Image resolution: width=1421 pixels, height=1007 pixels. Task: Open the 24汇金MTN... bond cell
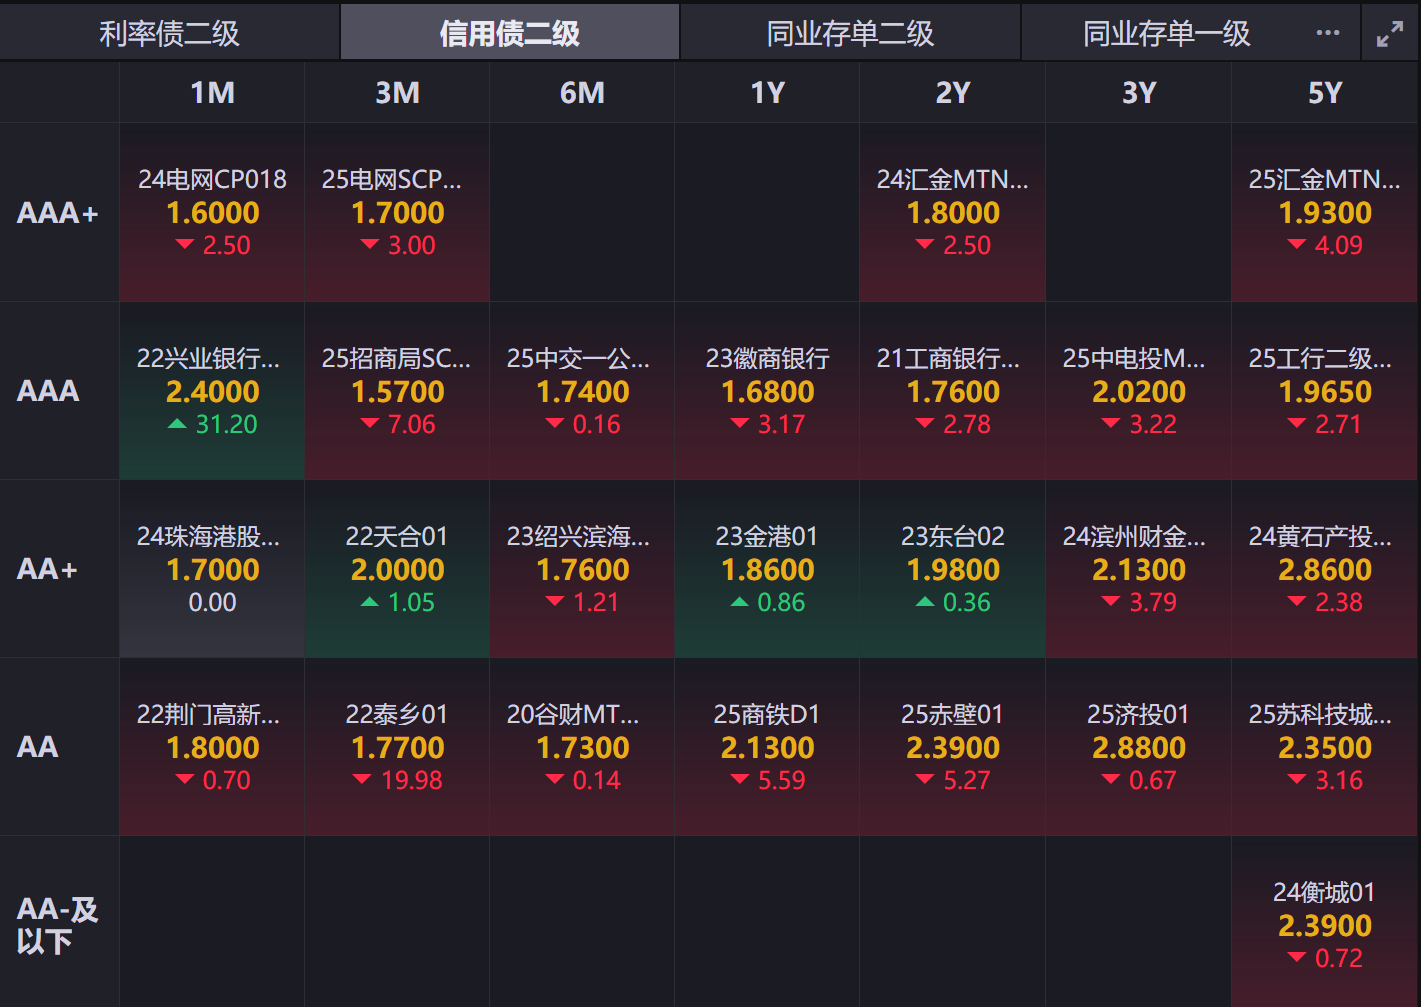pyautogui.click(x=953, y=213)
